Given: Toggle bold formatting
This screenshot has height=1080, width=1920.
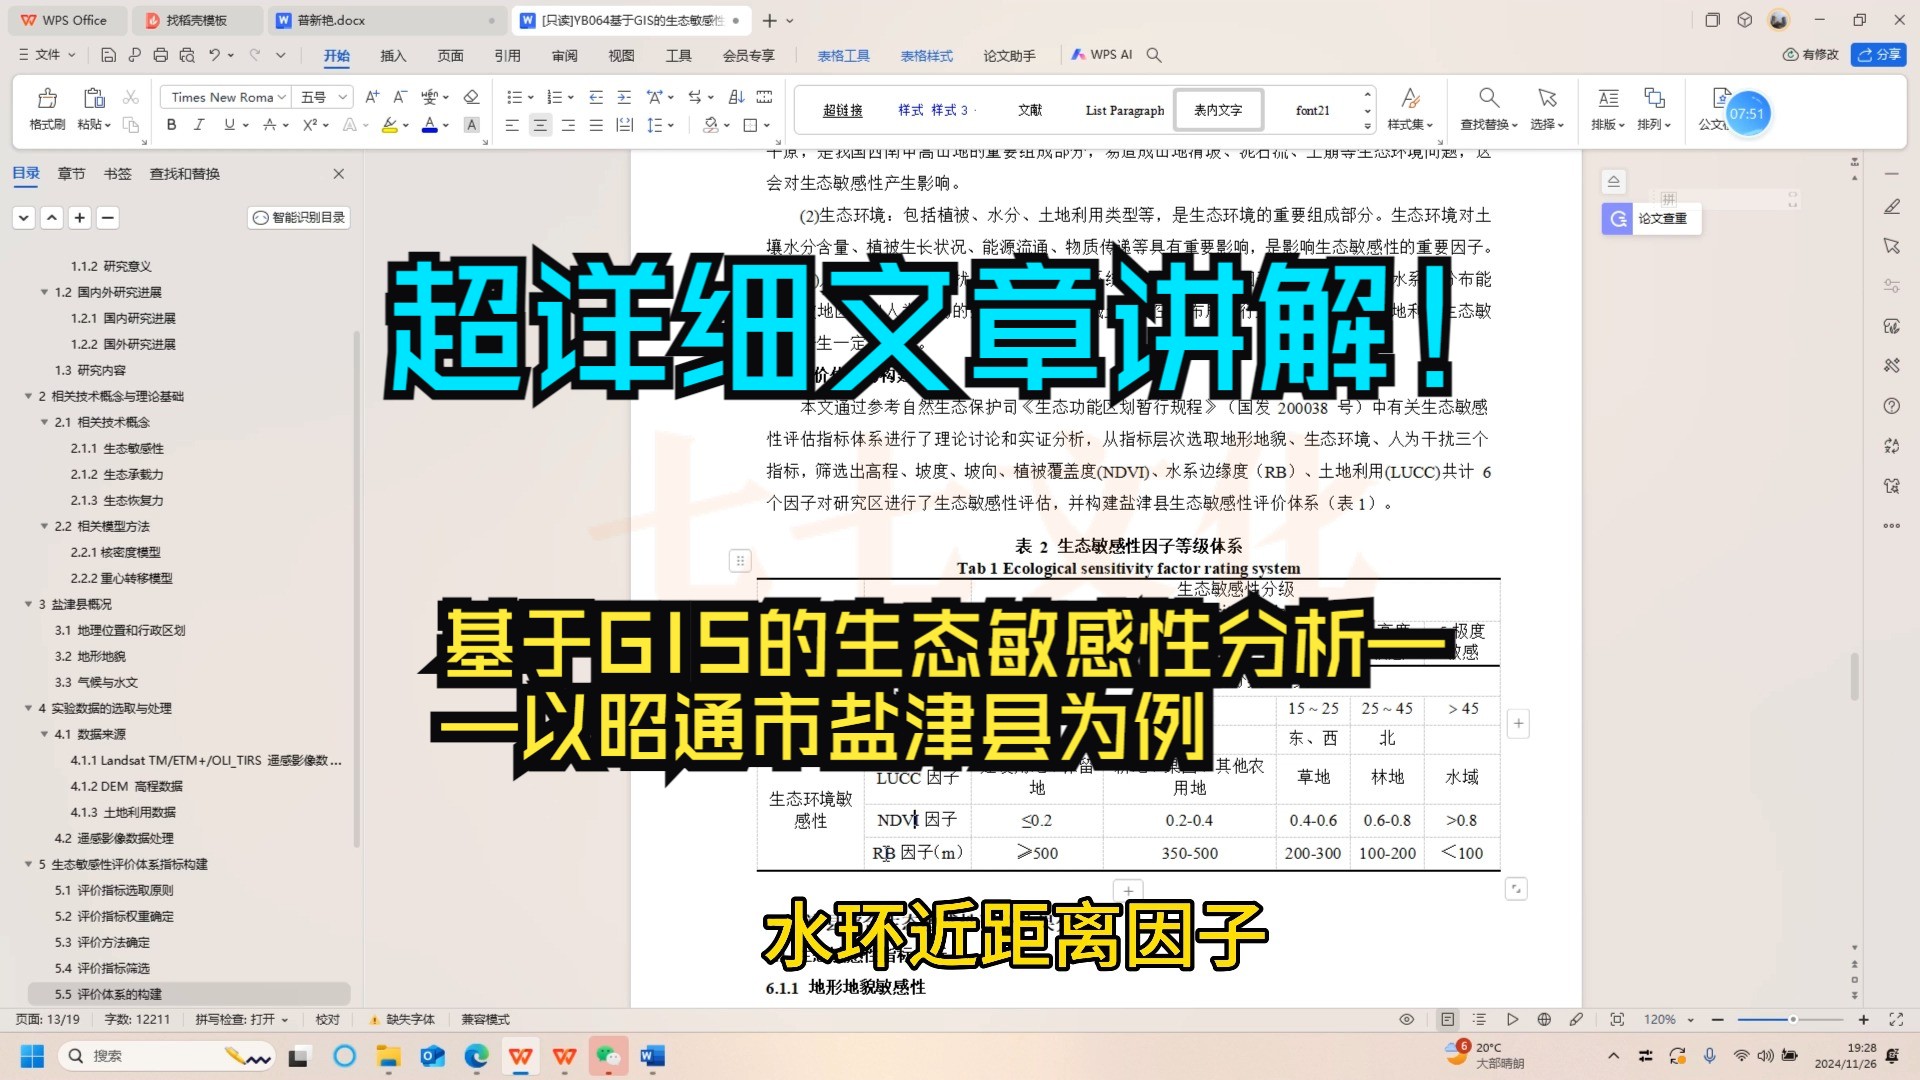Looking at the screenshot, I should click(171, 125).
